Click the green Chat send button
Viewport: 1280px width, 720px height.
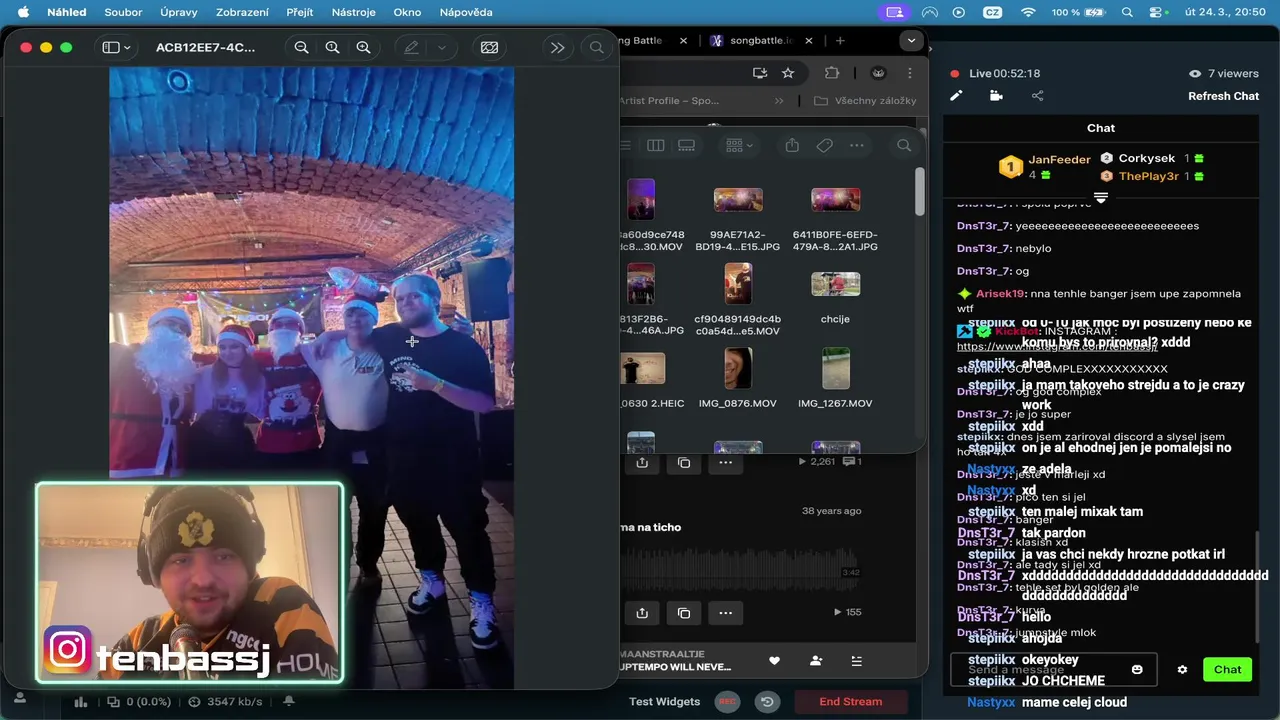pyautogui.click(x=1227, y=669)
